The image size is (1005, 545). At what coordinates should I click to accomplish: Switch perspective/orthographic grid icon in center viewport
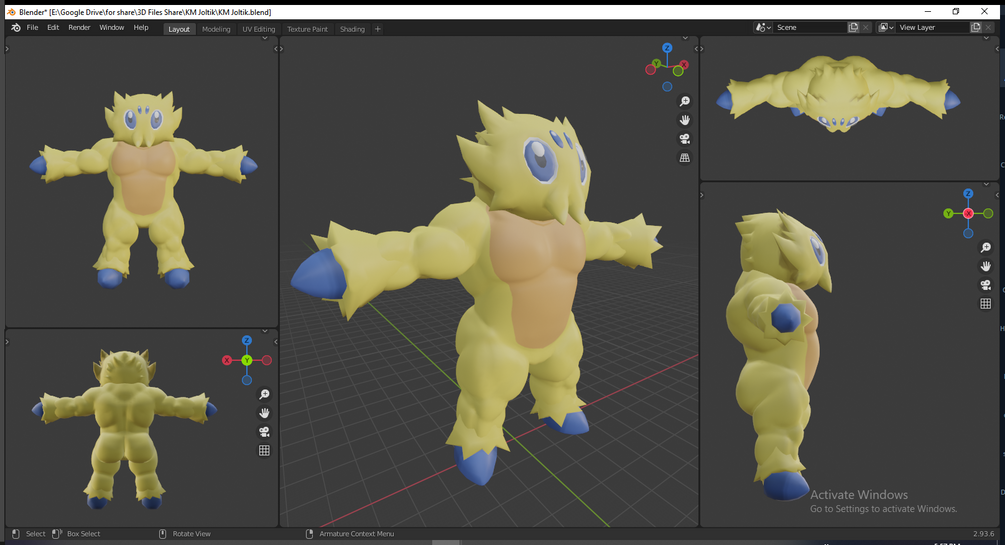pyautogui.click(x=685, y=157)
